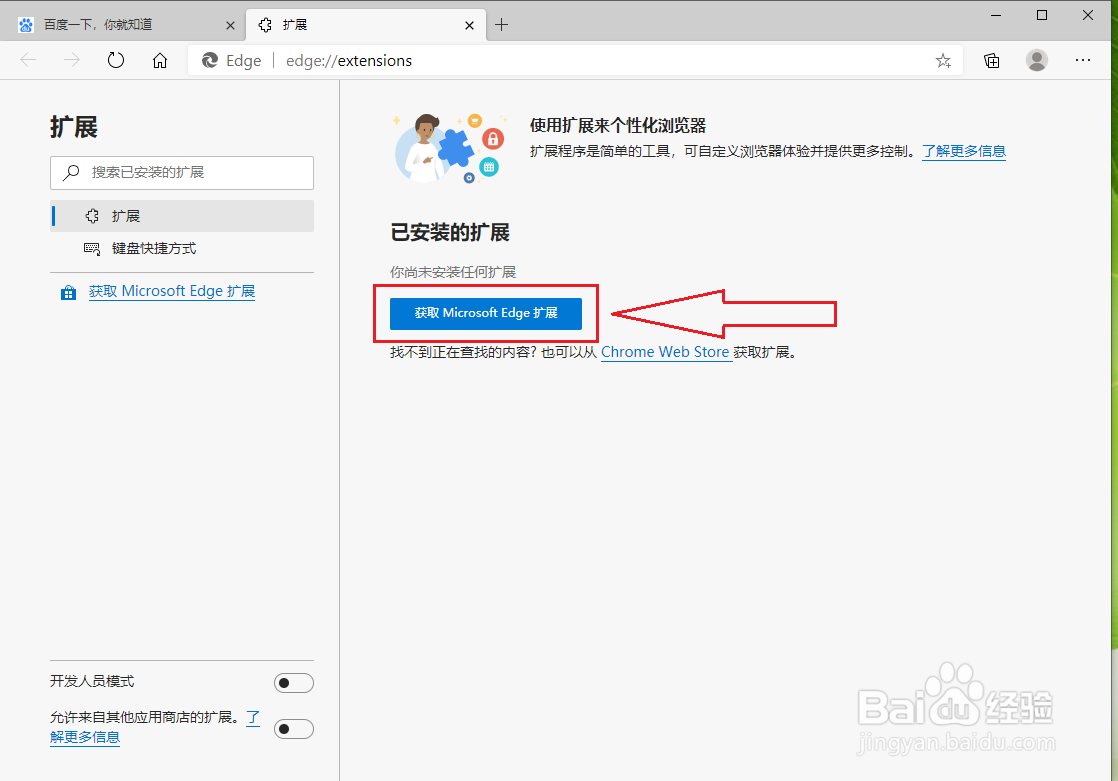Click the browser forward arrow

[x=72, y=61]
